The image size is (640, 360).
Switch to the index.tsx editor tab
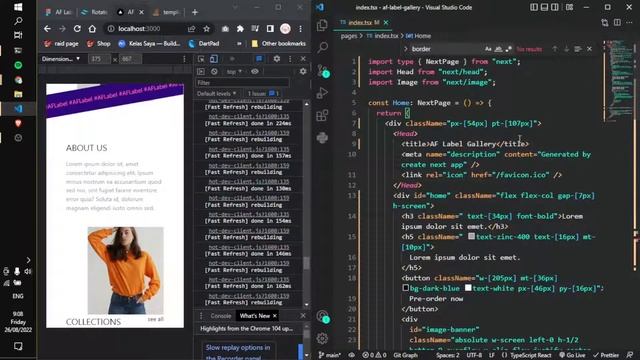point(360,22)
